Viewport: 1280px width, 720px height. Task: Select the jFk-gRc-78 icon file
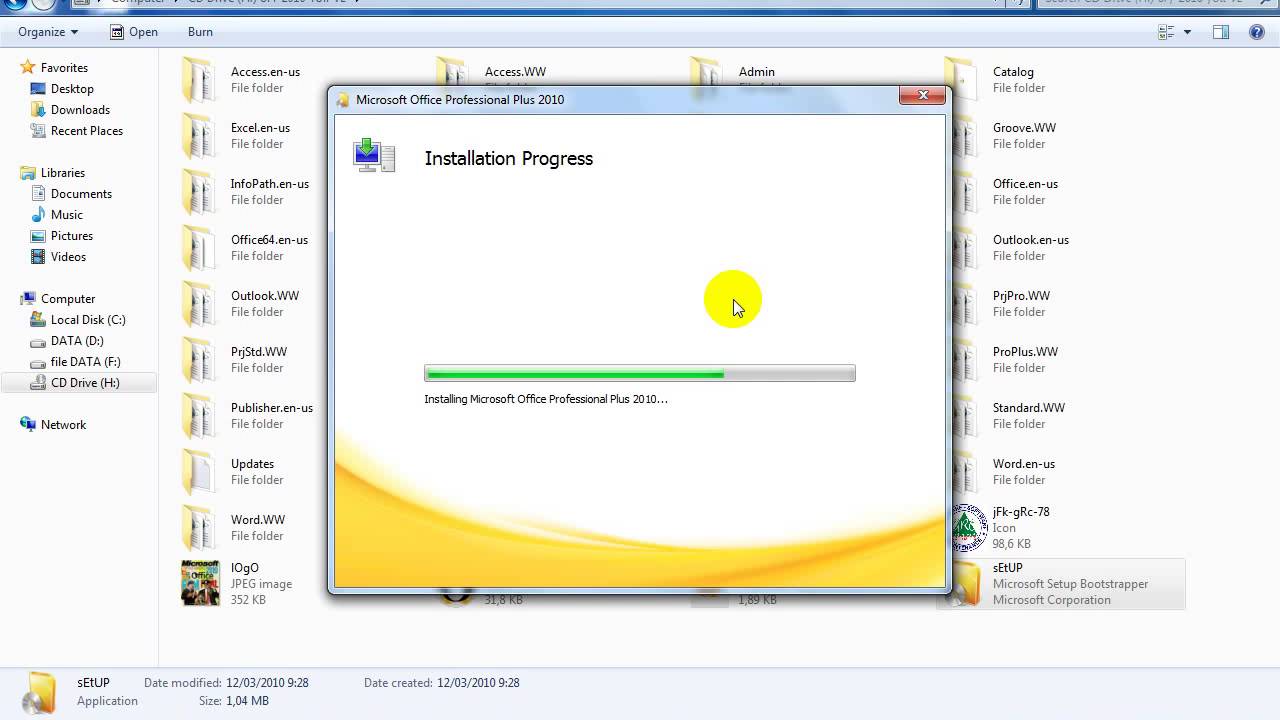coord(968,528)
